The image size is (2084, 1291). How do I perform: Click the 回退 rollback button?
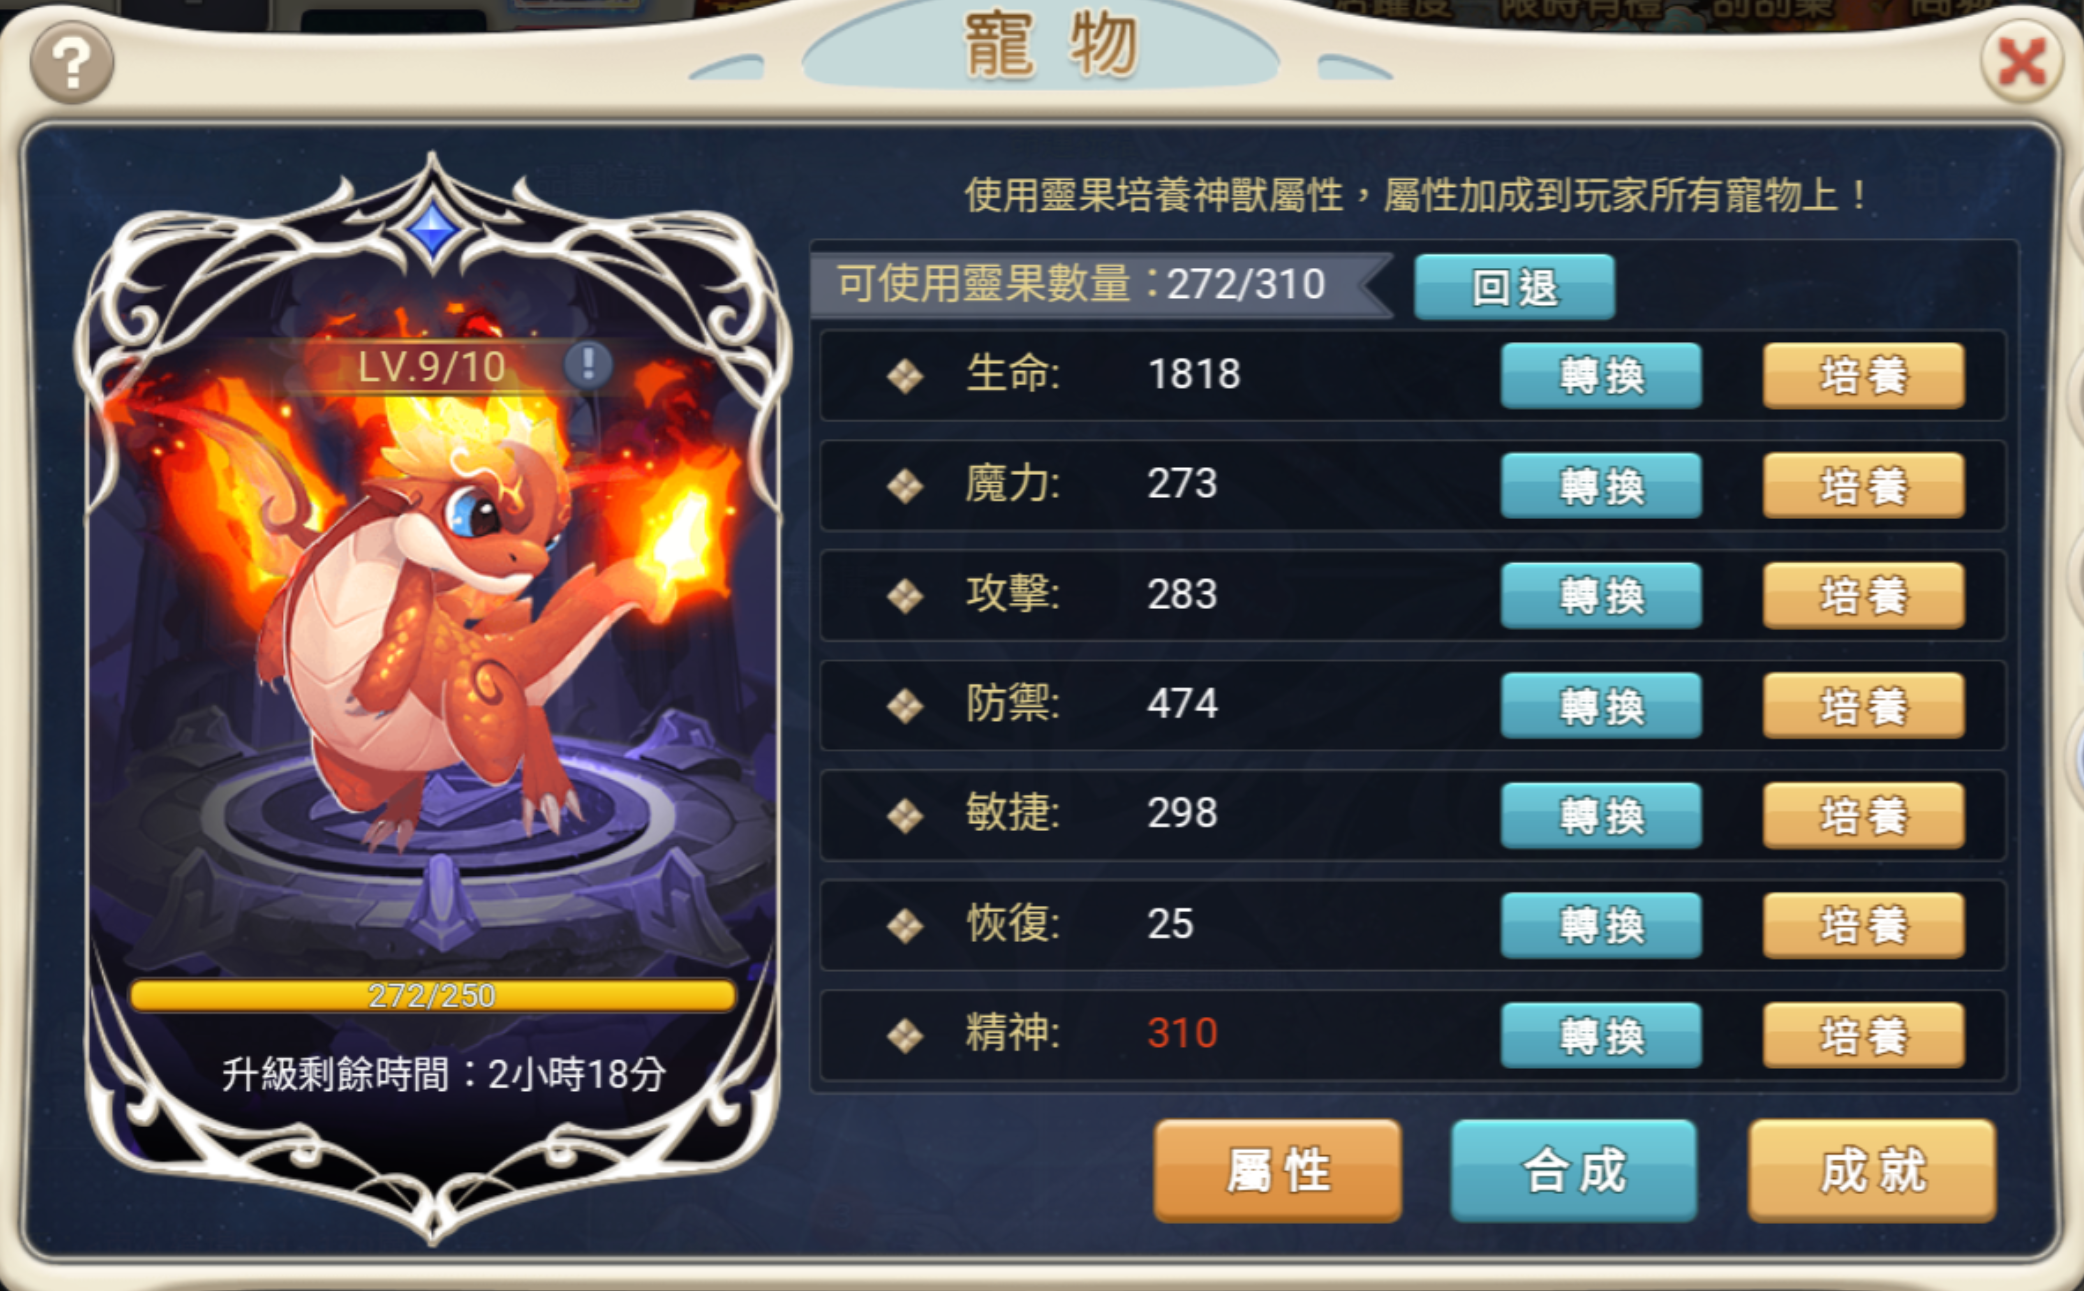pos(1514,287)
